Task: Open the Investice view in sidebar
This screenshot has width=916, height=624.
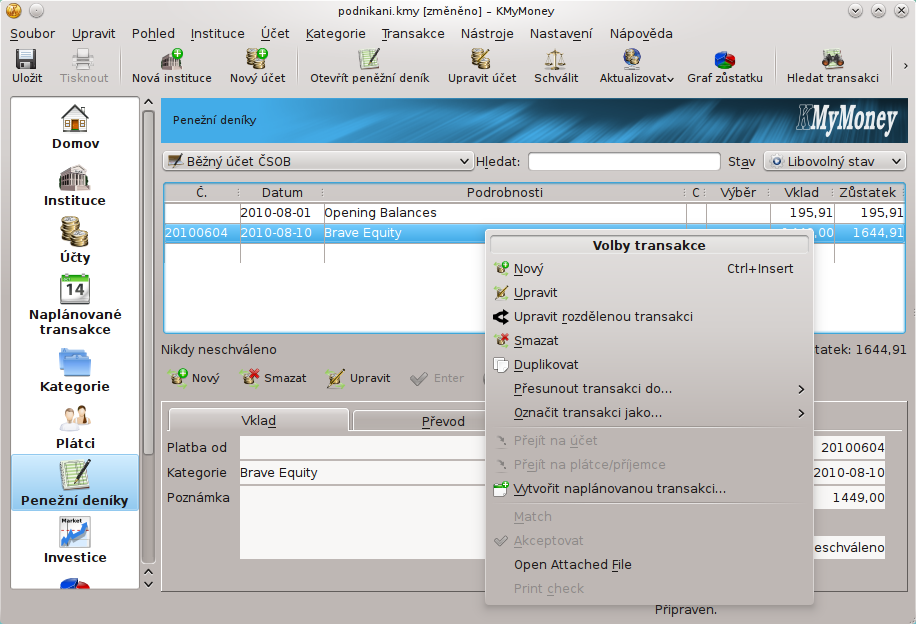Action: (x=75, y=540)
